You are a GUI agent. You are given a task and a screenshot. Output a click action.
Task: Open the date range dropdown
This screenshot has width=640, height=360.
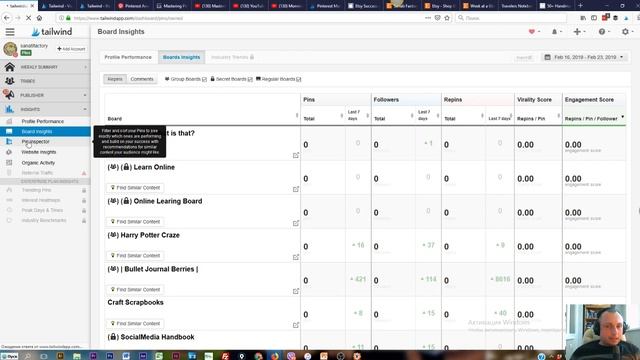[x=584, y=57]
